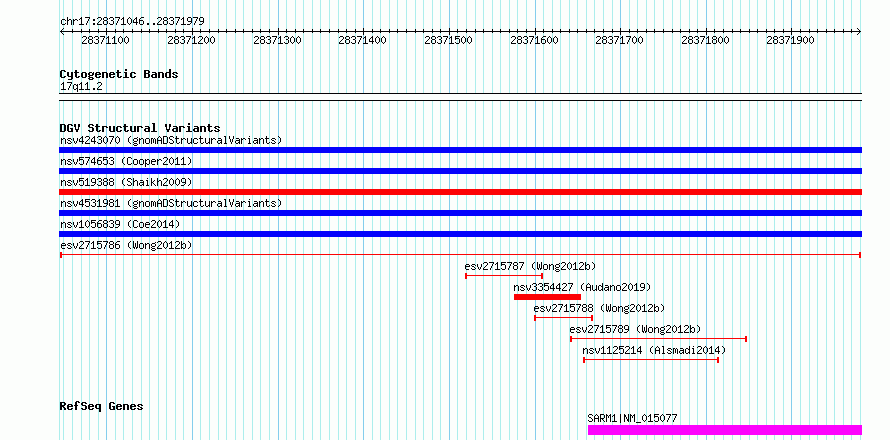890x440 pixels.
Task: Open variant label nsv4531981 (gnomADStructuralVariants)
Action: pos(171,203)
